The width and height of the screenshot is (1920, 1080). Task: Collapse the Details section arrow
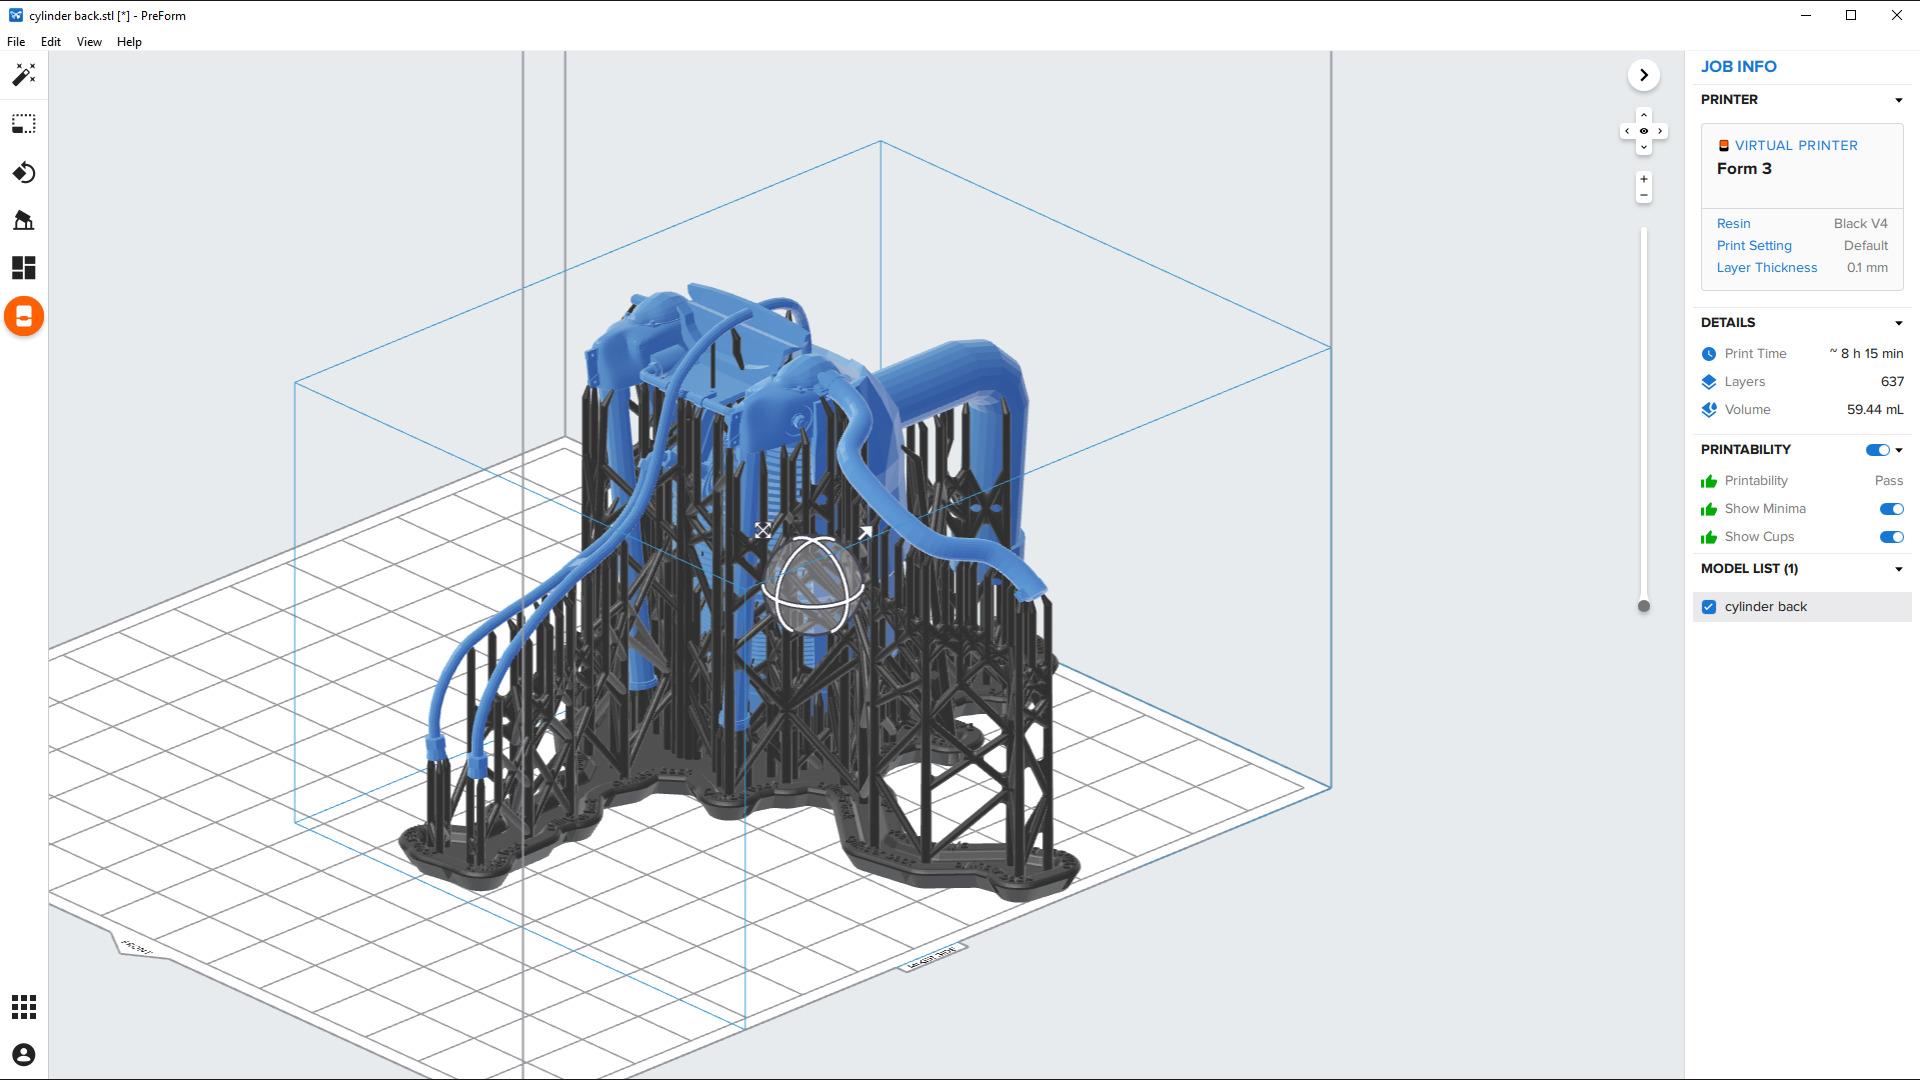1898,323
